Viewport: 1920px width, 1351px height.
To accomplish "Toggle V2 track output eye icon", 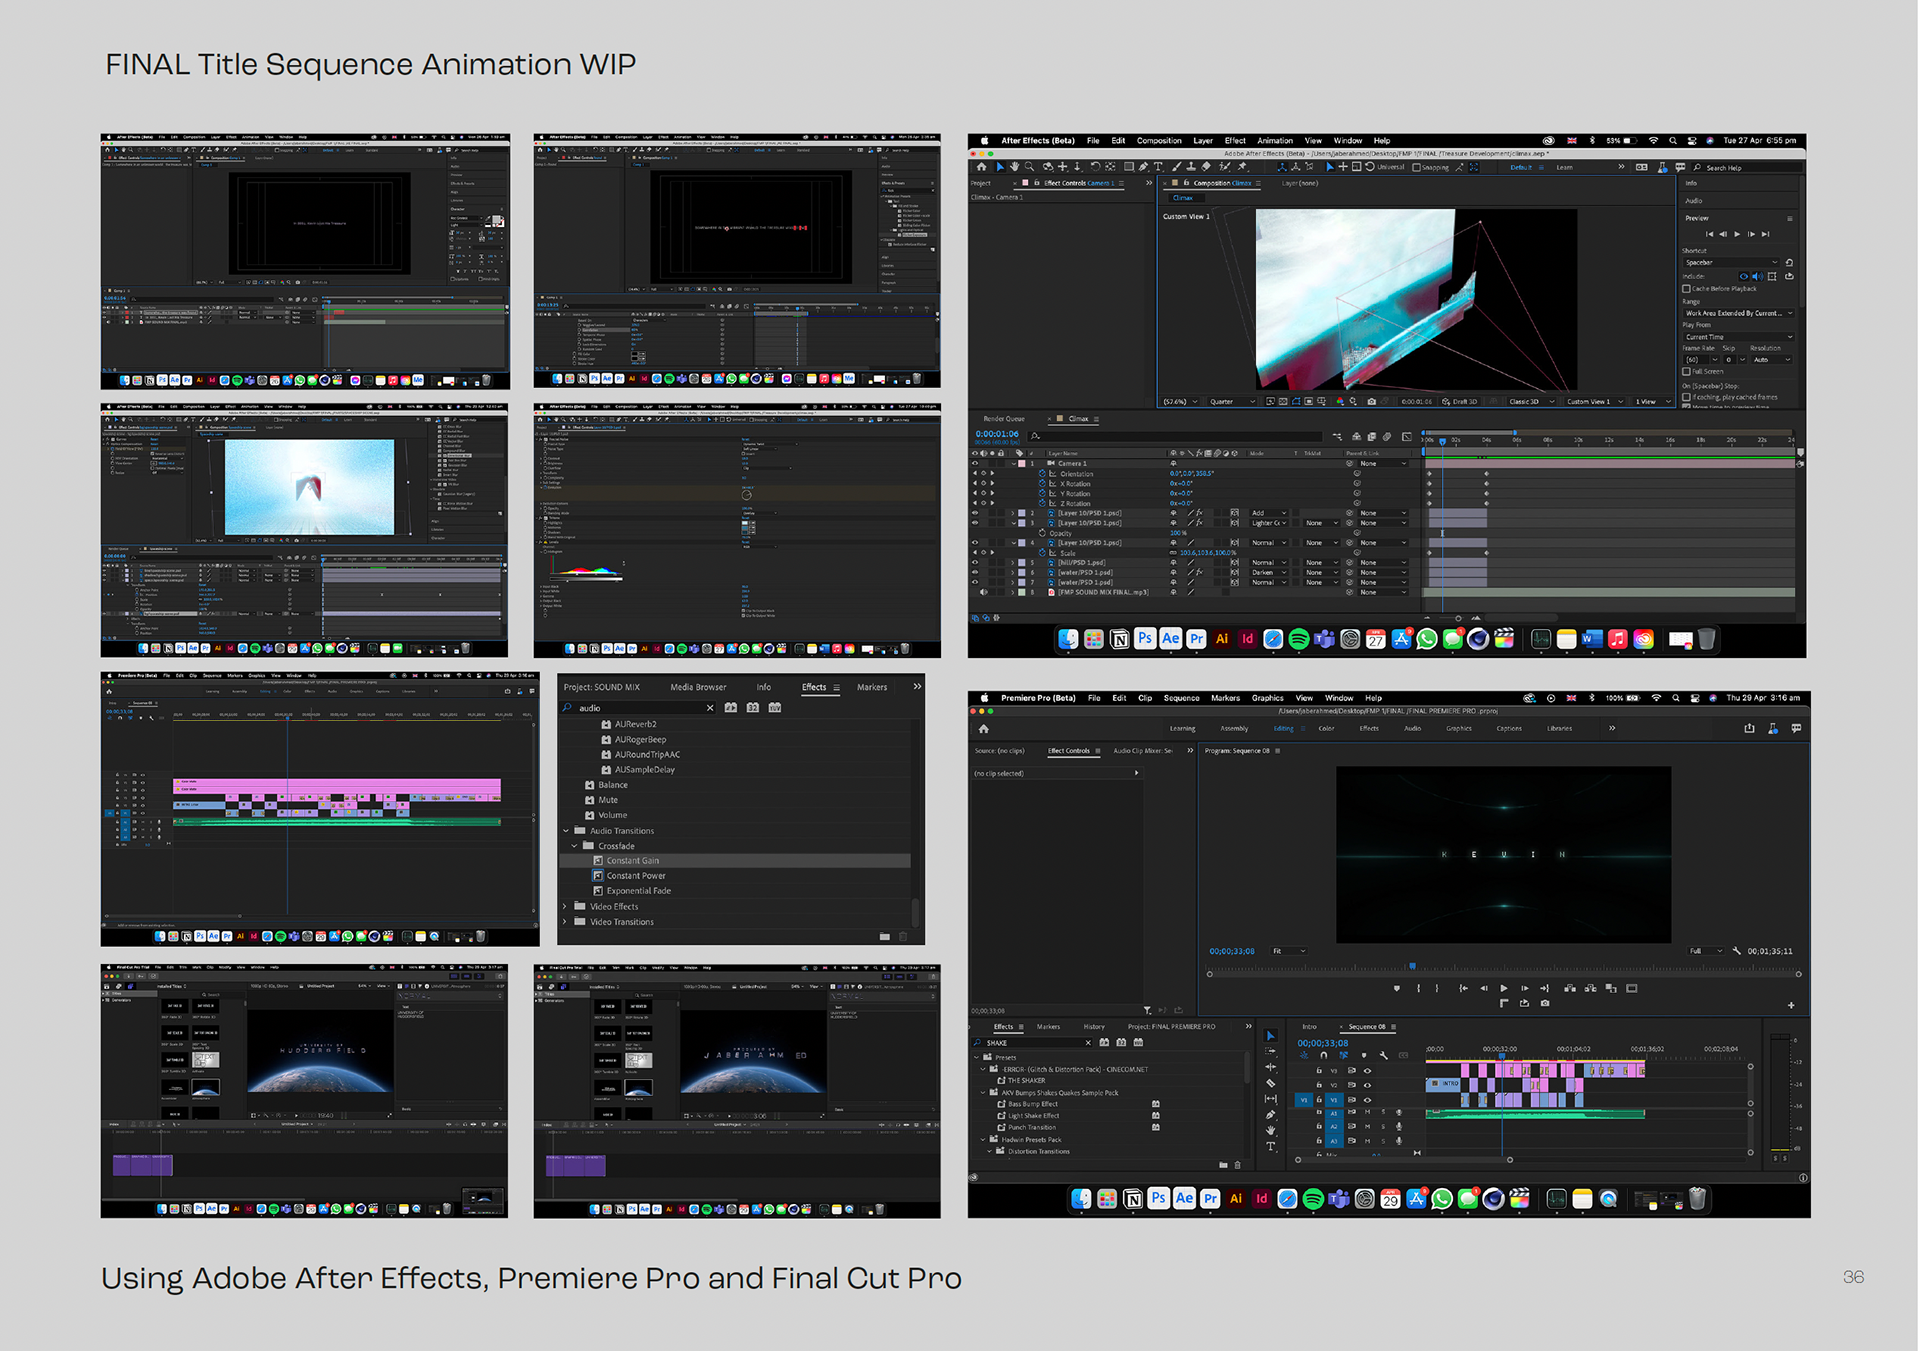I will tap(1367, 1085).
